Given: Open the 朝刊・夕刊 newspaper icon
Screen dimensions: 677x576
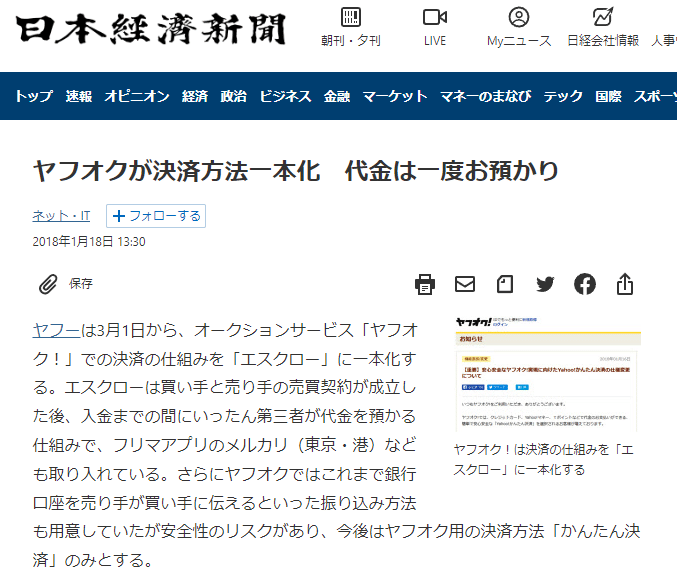Looking at the screenshot, I should pos(351,17).
